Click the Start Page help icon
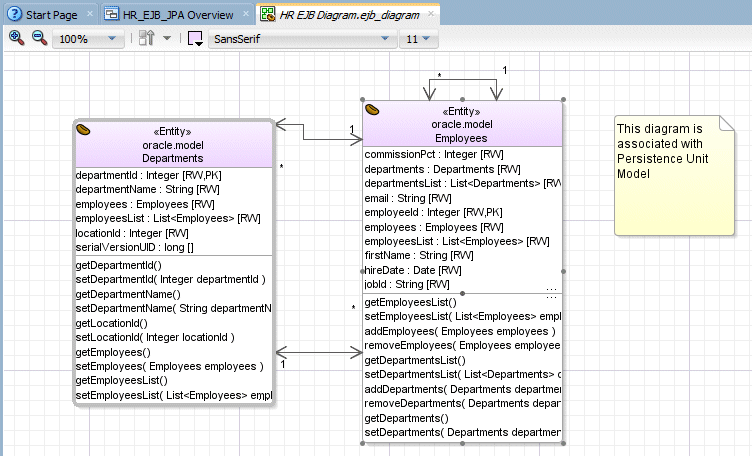The image size is (752, 456). [x=15, y=14]
